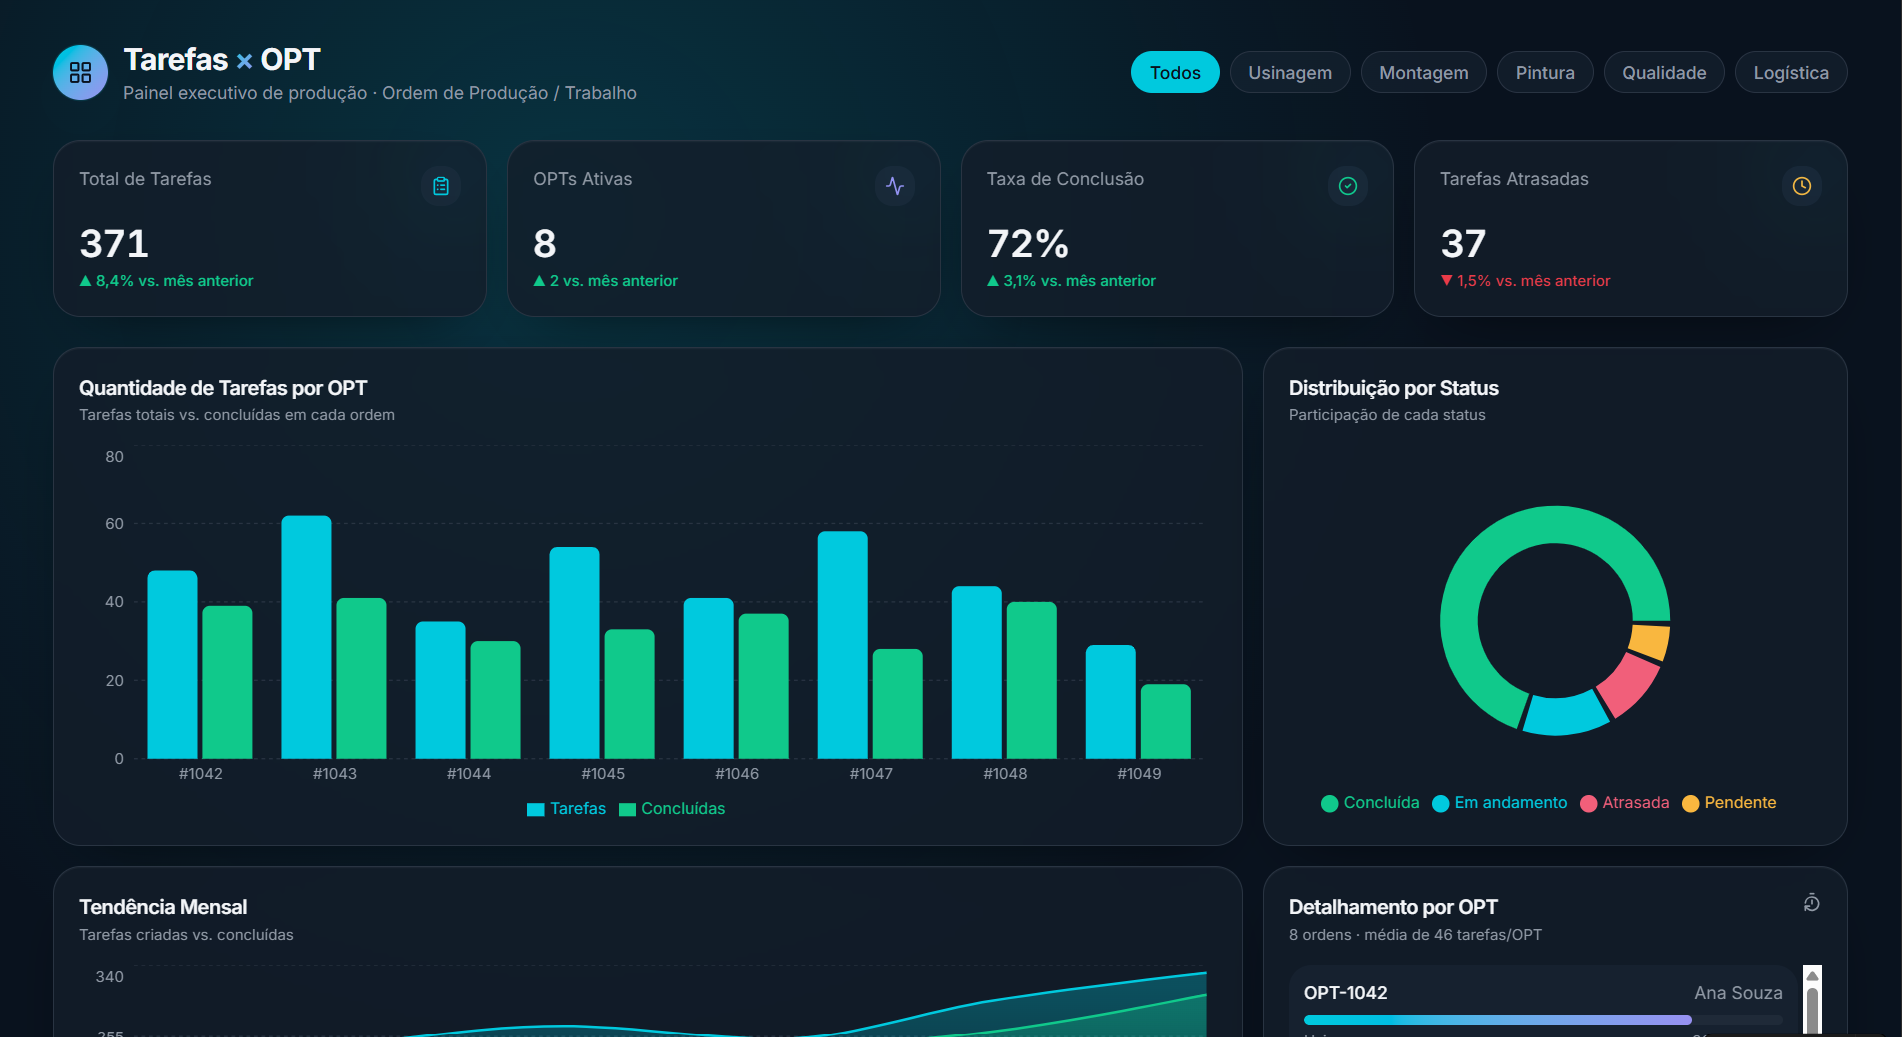The image size is (1902, 1037).
Task: Click the clipboard icon in Total de Tarefas card
Action: click(x=441, y=186)
